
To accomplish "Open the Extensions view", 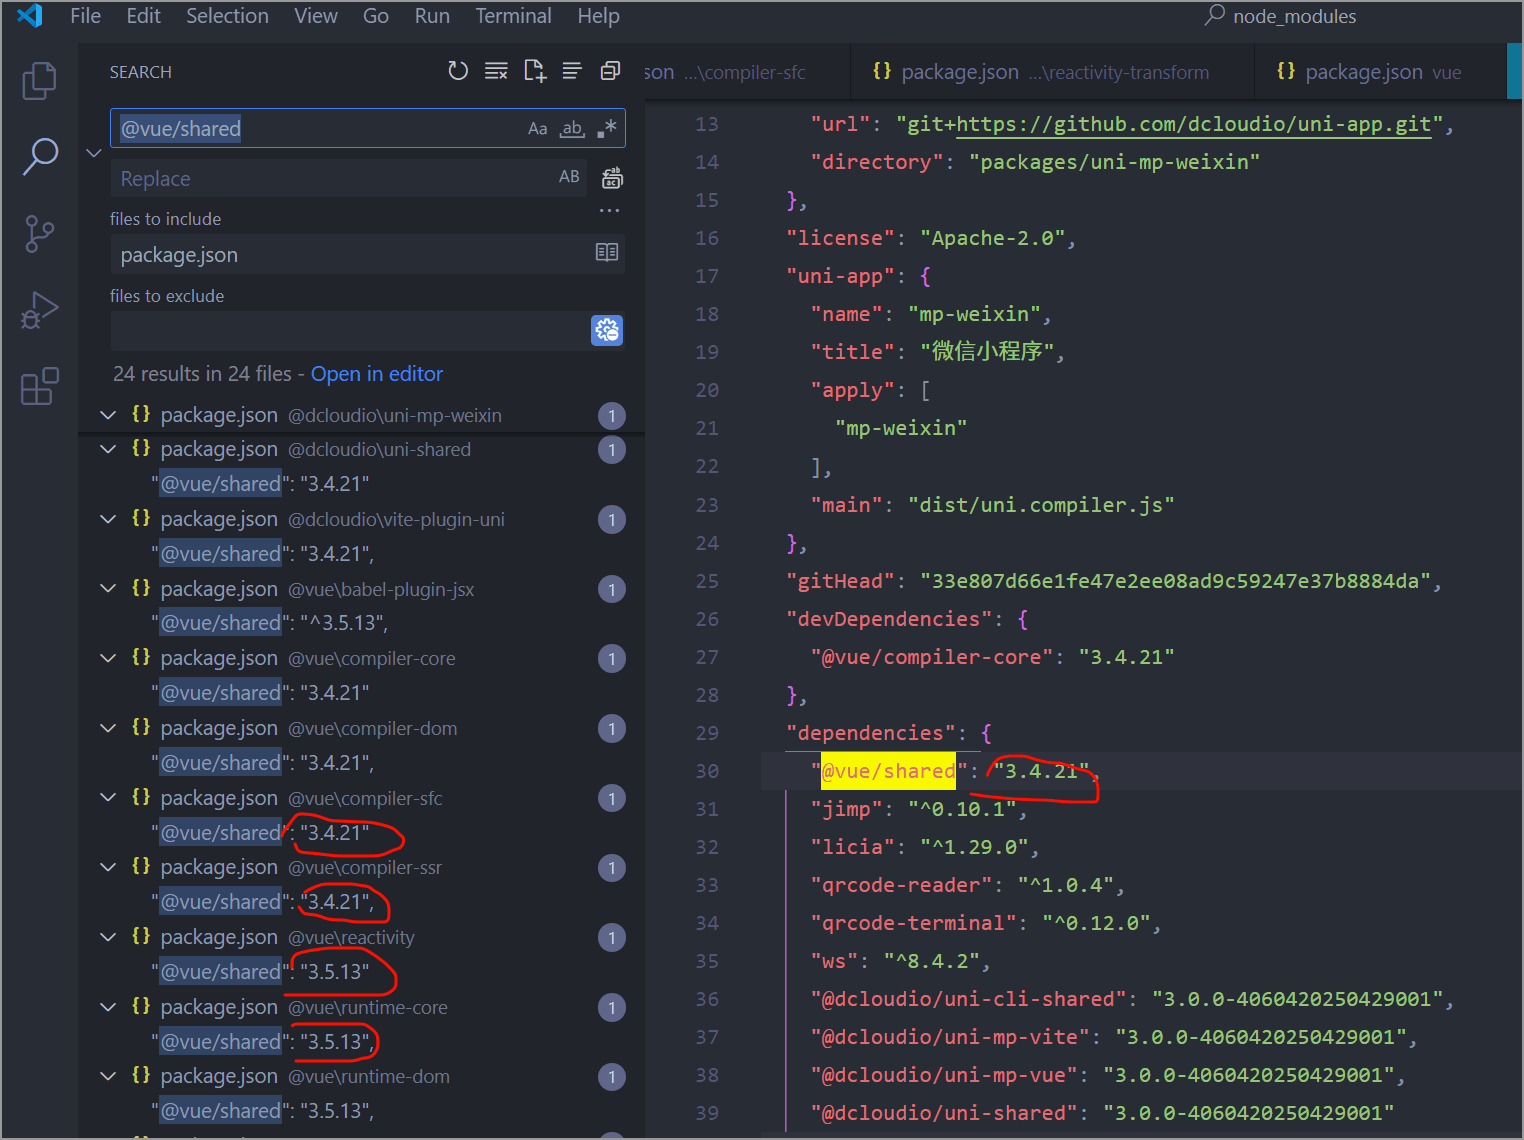I will click(39, 386).
